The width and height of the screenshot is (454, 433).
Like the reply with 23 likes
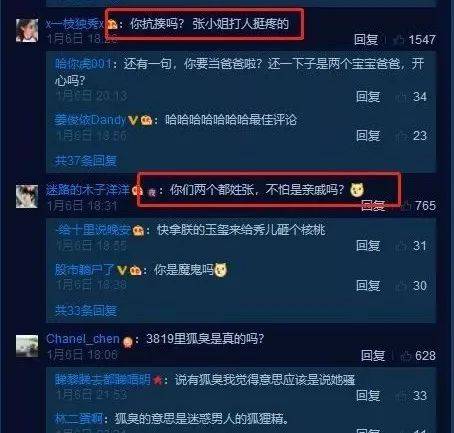(401, 136)
